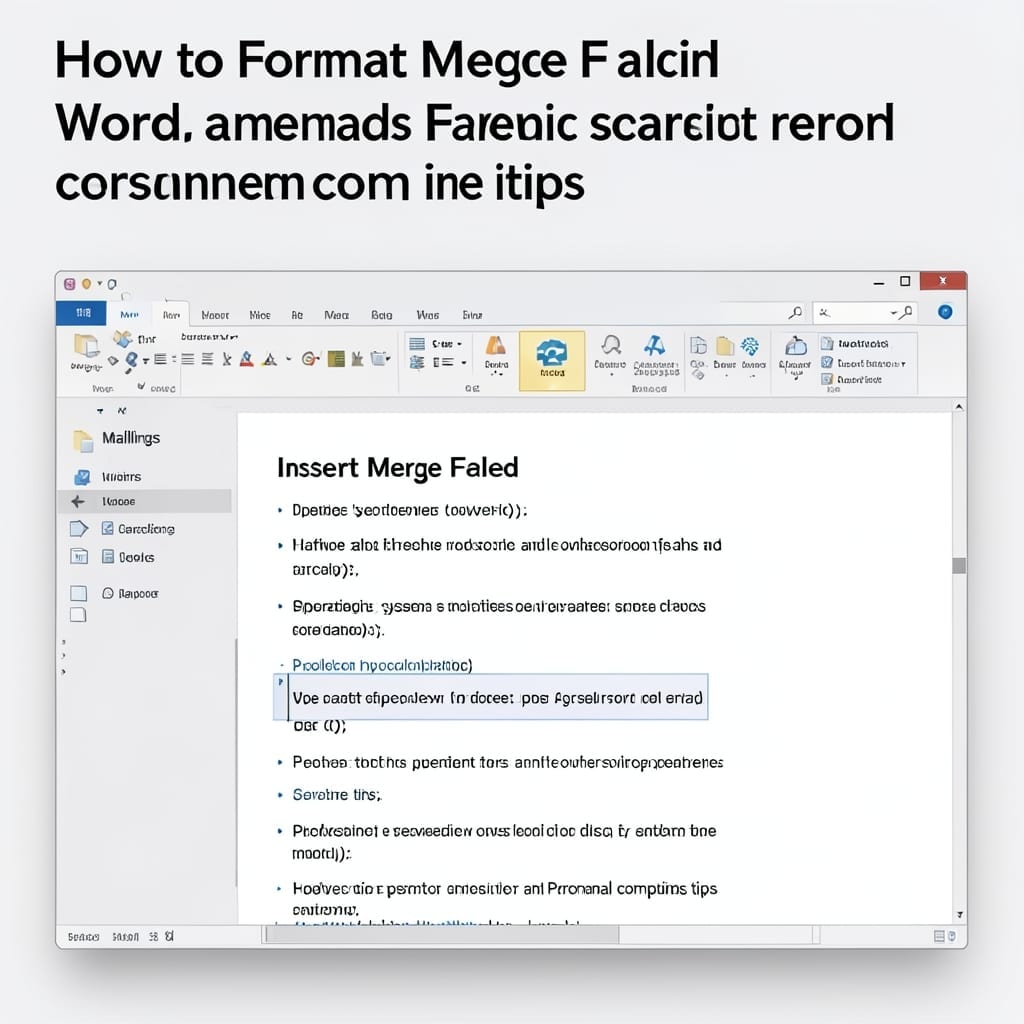Screen dimensions: 1024x1024
Task: Switch to the 'Wos' ribbon tab
Action: tap(428, 315)
